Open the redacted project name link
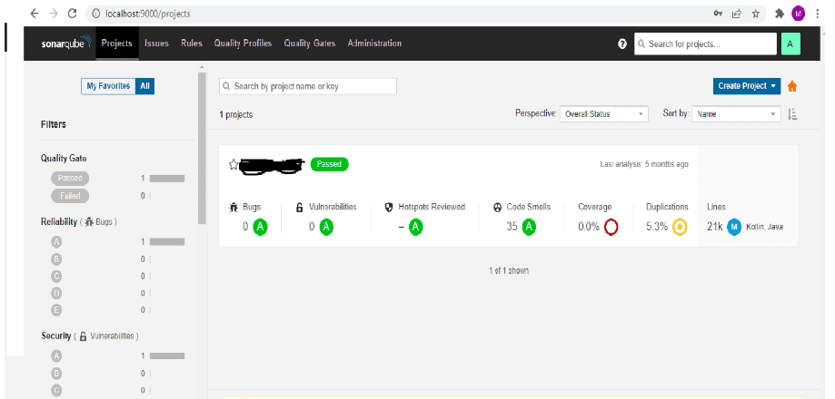Viewport: 835px width, 399px height. 272,166
